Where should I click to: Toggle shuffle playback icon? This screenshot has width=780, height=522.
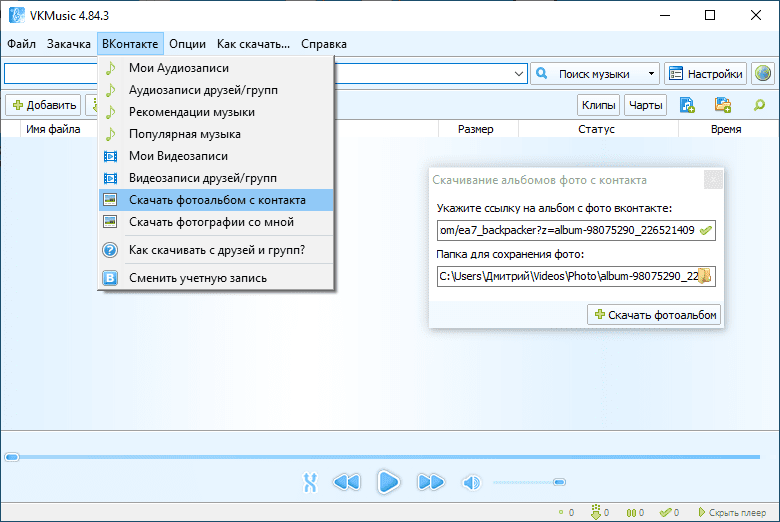click(309, 482)
